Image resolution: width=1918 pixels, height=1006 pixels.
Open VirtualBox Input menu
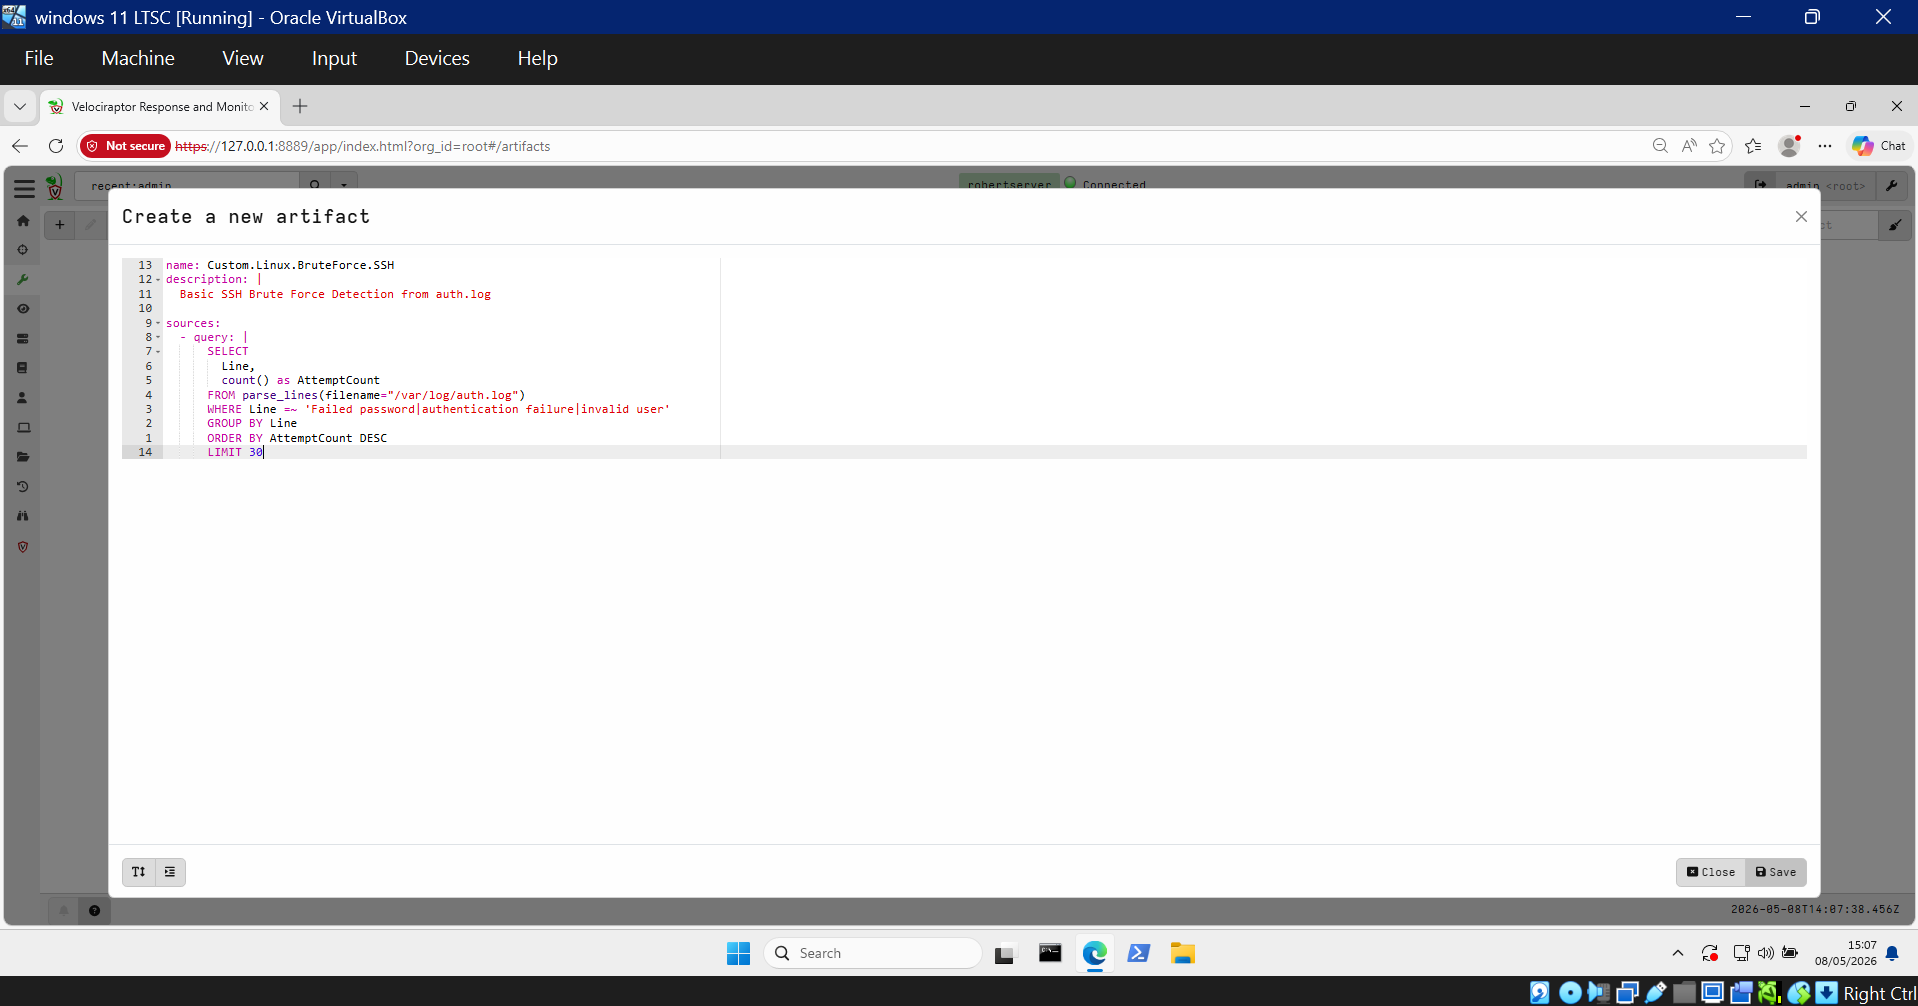pyautogui.click(x=334, y=58)
